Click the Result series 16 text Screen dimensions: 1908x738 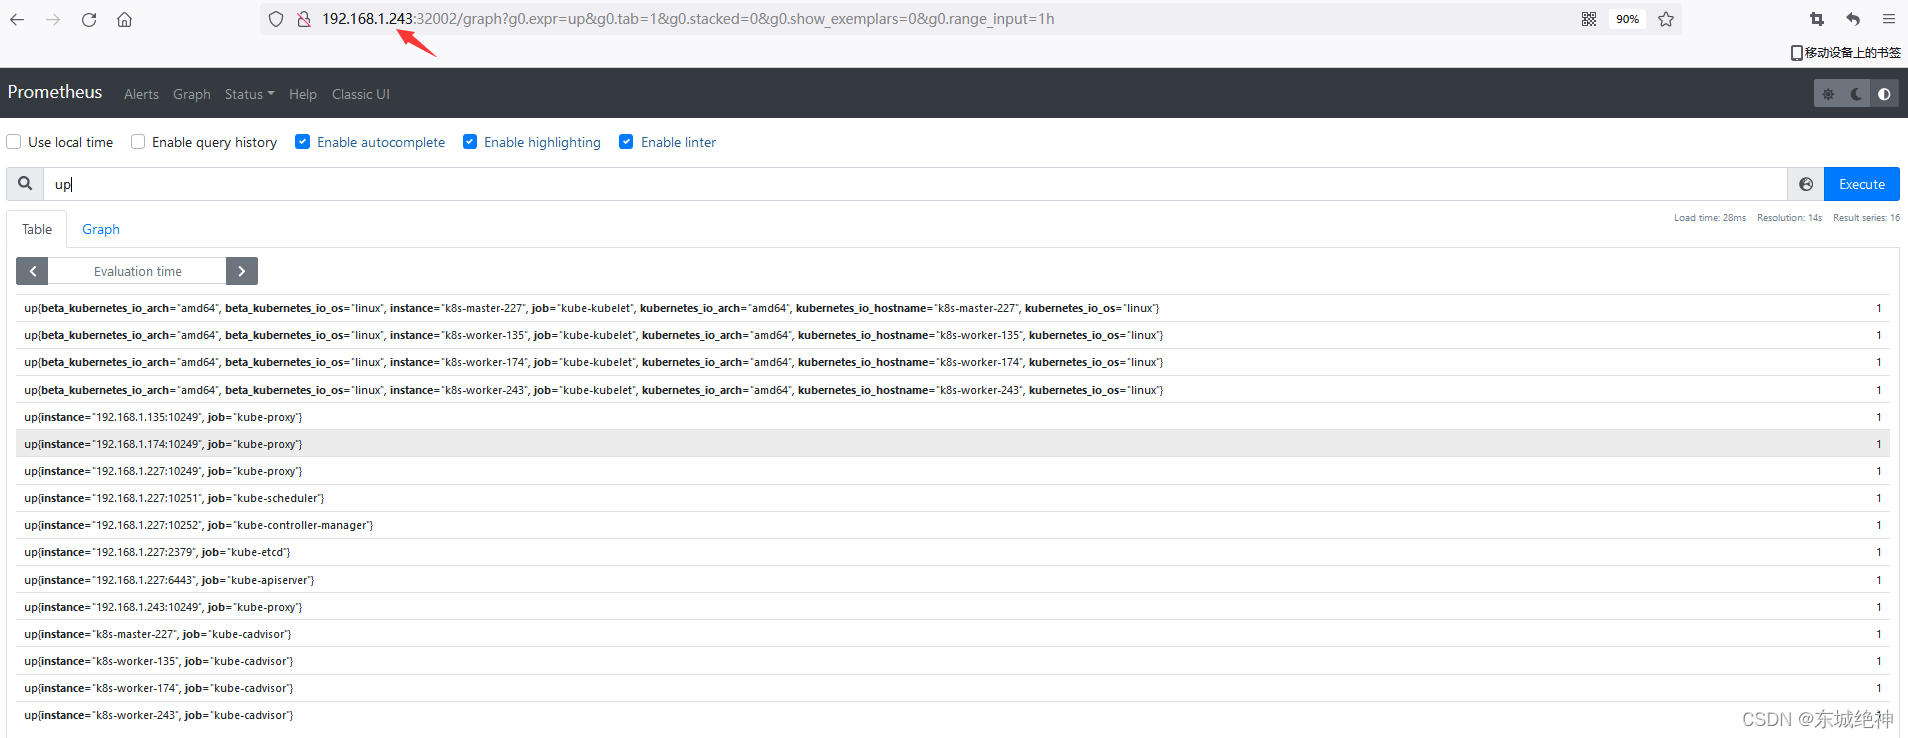[1866, 218]
